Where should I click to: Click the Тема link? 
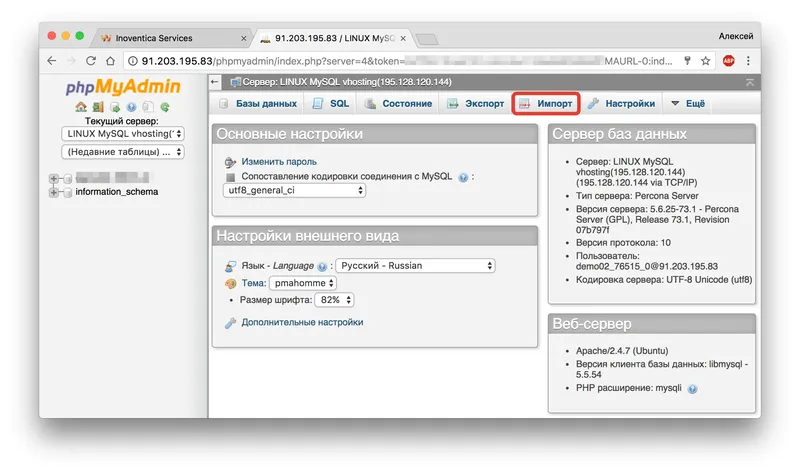254,283
